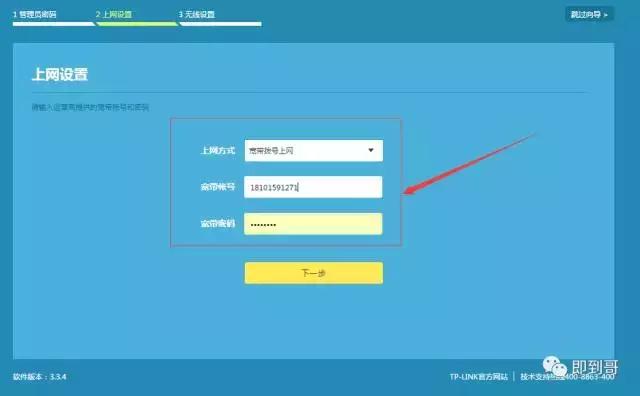Click the WeChat chat bubble icon
Image resolution: width=640 pixels, height=396 pixels.
[x=554, y=366]
